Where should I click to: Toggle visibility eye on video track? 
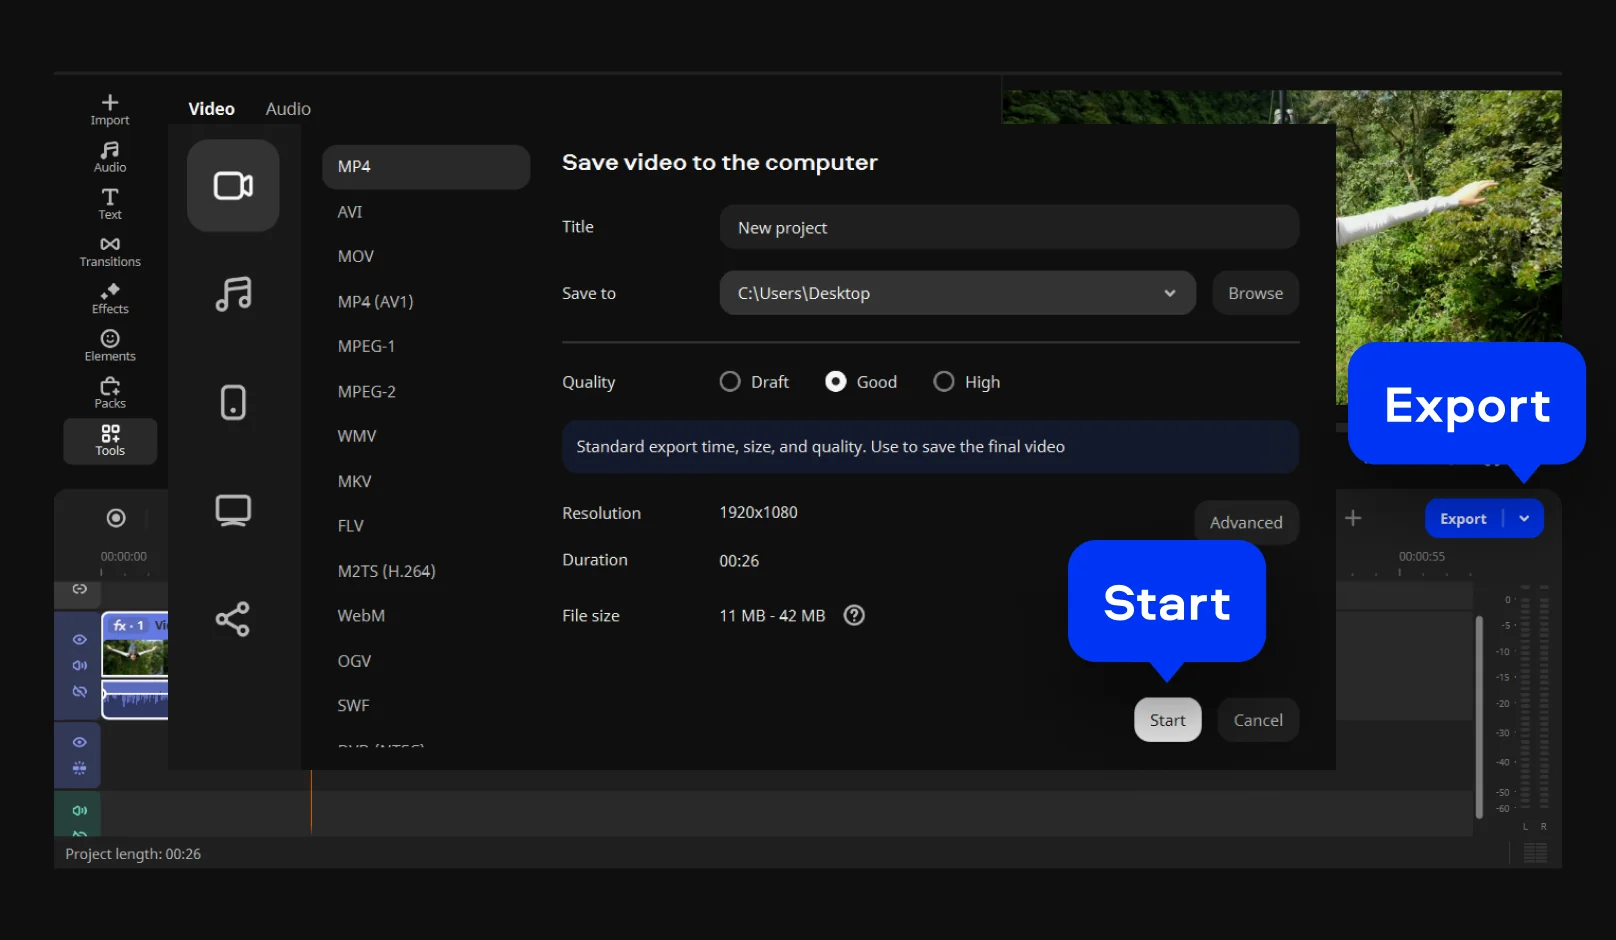80,639
